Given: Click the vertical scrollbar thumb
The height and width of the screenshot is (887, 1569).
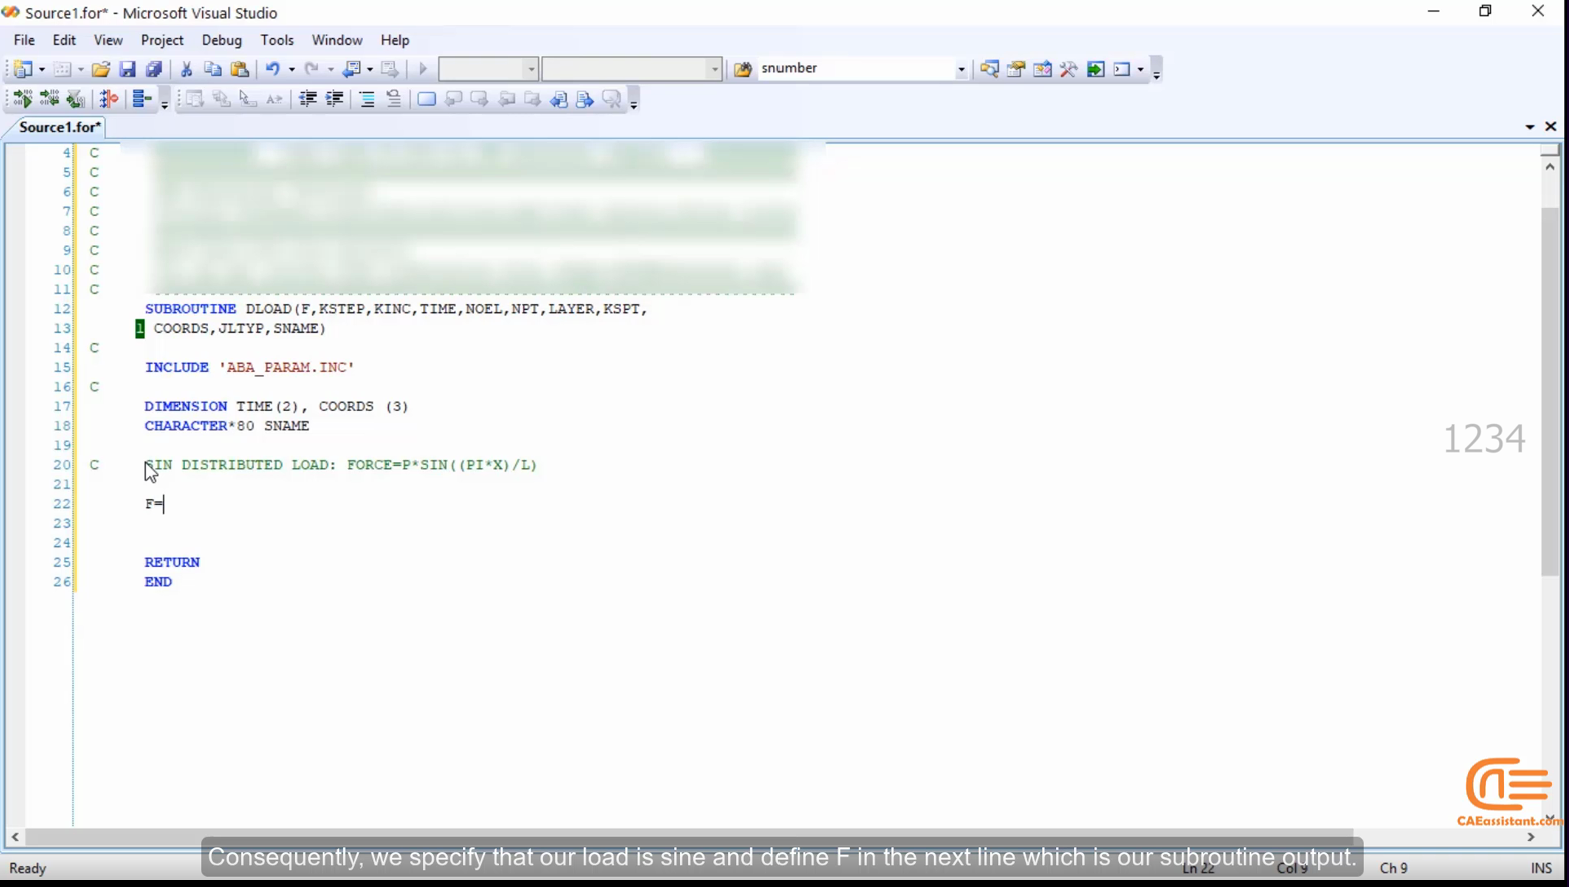Looking at the screenshot, I should 1550,392.
